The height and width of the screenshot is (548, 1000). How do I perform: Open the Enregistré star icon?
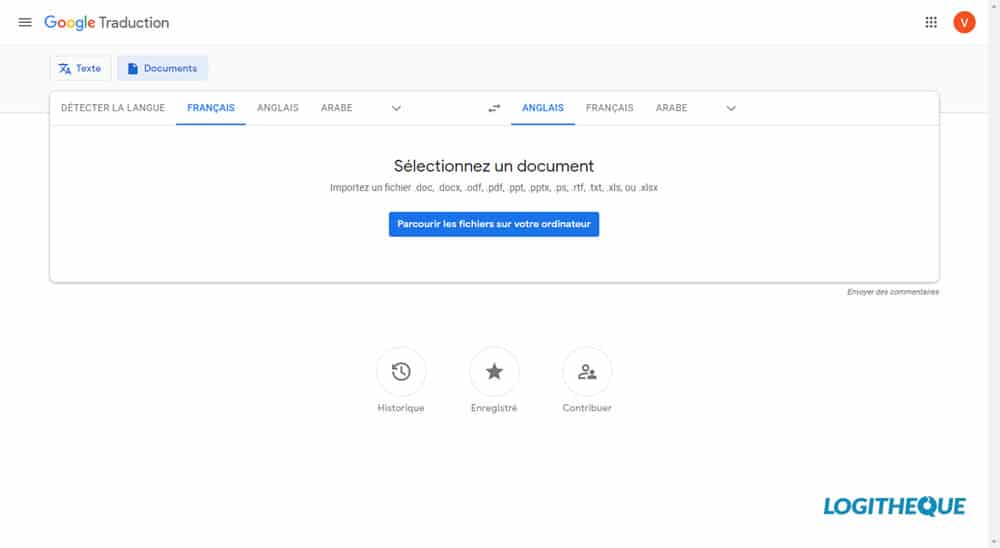click(x=494, y=371)
